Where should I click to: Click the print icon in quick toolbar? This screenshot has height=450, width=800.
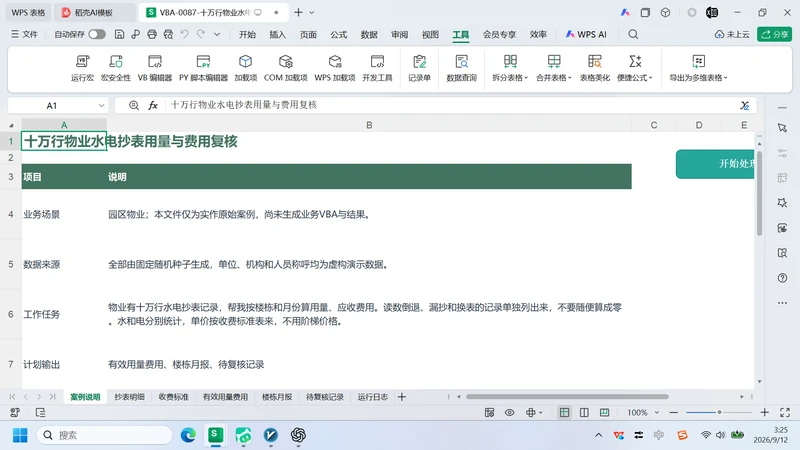click(152, 34)
